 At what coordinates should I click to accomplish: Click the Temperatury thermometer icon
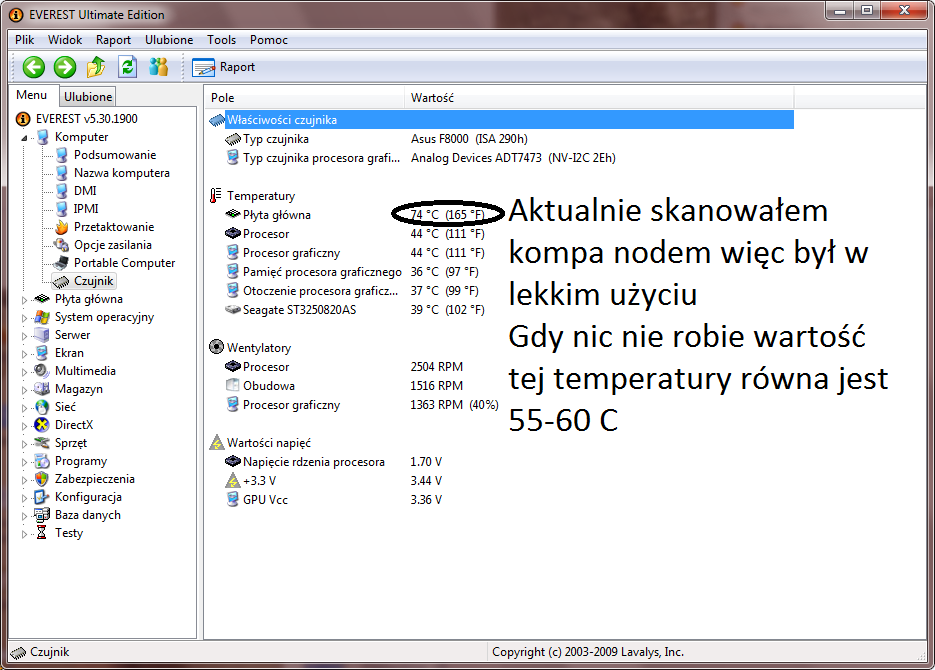coord(216,196)
